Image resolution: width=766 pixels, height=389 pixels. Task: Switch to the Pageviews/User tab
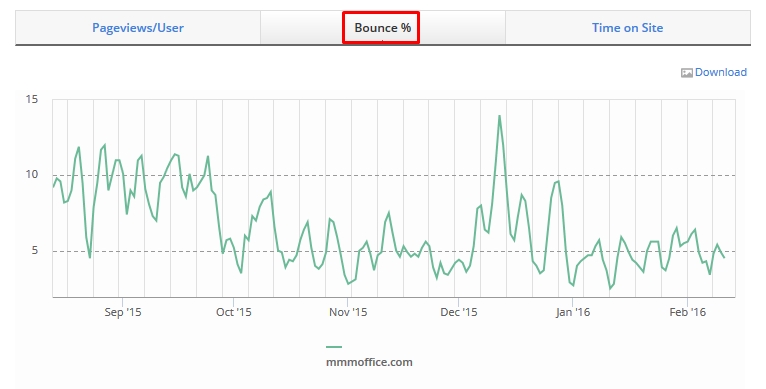tap(138, 28)
